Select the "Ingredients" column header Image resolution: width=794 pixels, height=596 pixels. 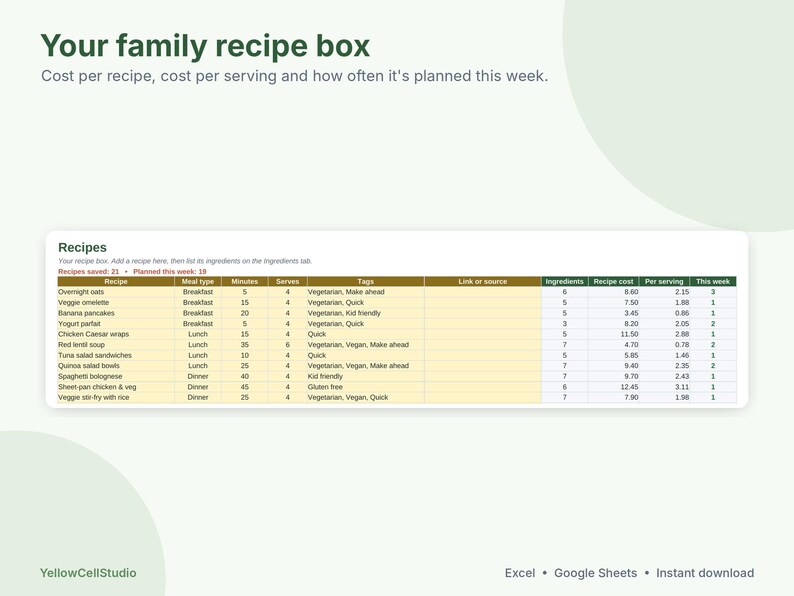click(565, 282)
